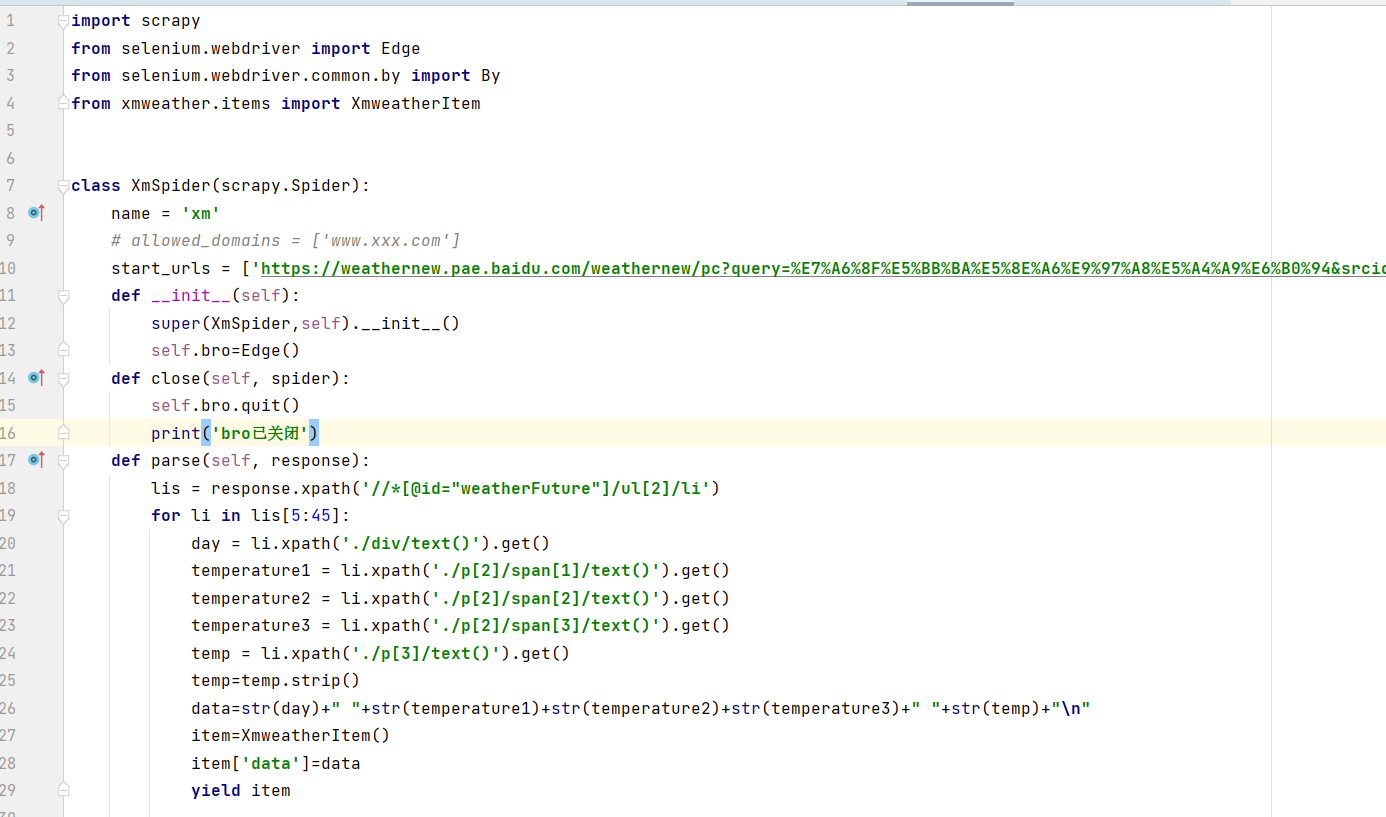This screenshot has height=817, width=1386.
Task: Click "item['data']=data" statement
Action: pos(276,763)
